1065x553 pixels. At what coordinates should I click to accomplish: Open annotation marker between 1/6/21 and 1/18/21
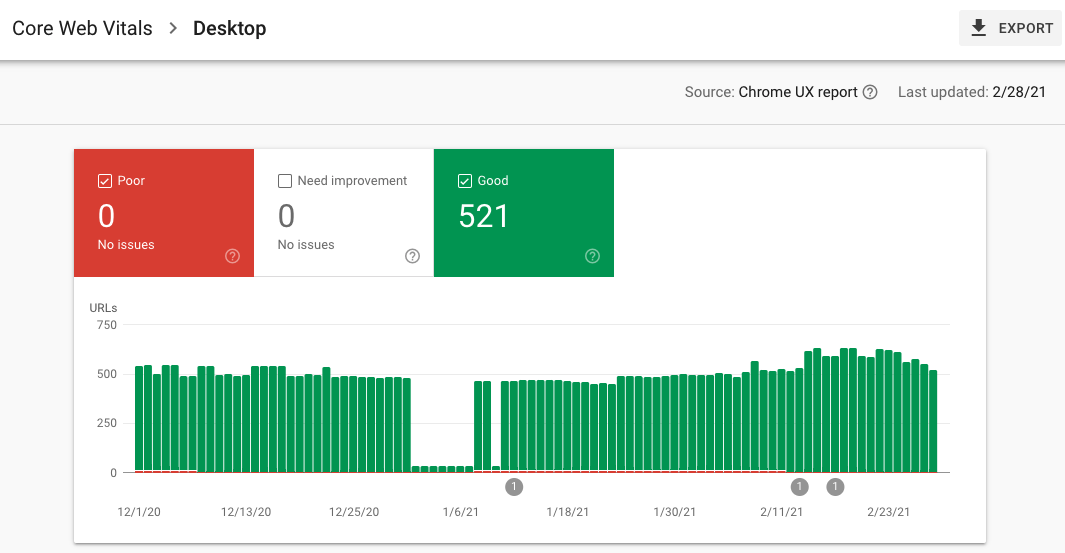514,487
